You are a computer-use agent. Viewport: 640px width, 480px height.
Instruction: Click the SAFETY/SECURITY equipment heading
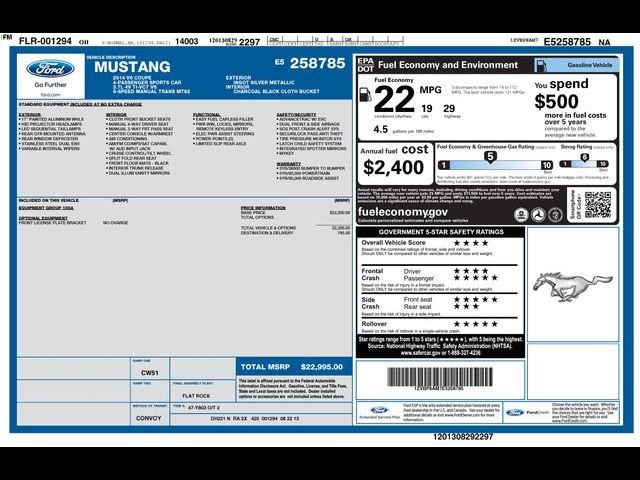296,115
